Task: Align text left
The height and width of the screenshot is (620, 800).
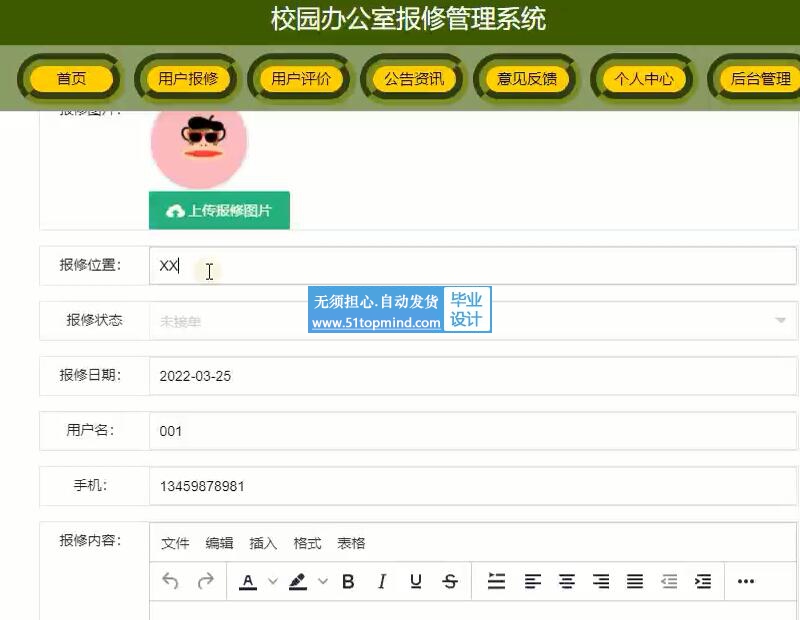Action: pyautogui.click(x=533, y=581)
